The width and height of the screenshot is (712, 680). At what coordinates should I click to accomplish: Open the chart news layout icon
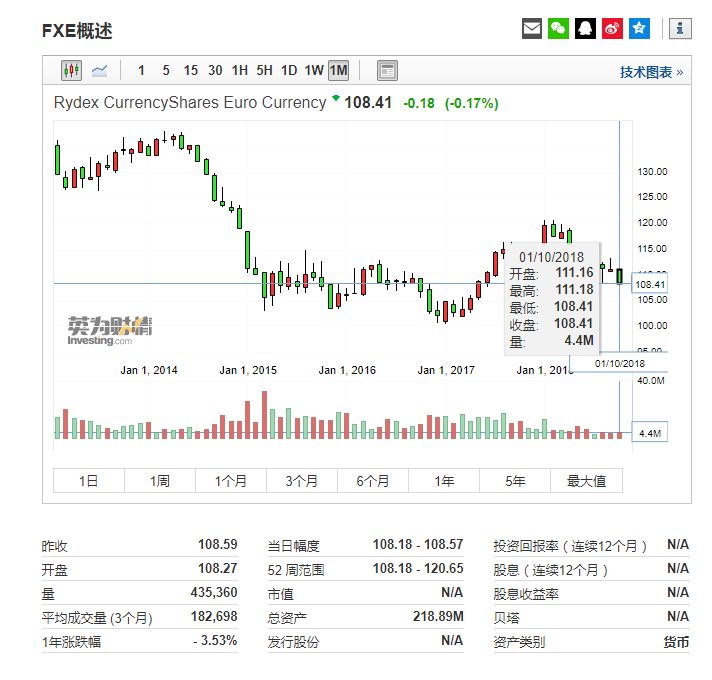coord(387,71)
